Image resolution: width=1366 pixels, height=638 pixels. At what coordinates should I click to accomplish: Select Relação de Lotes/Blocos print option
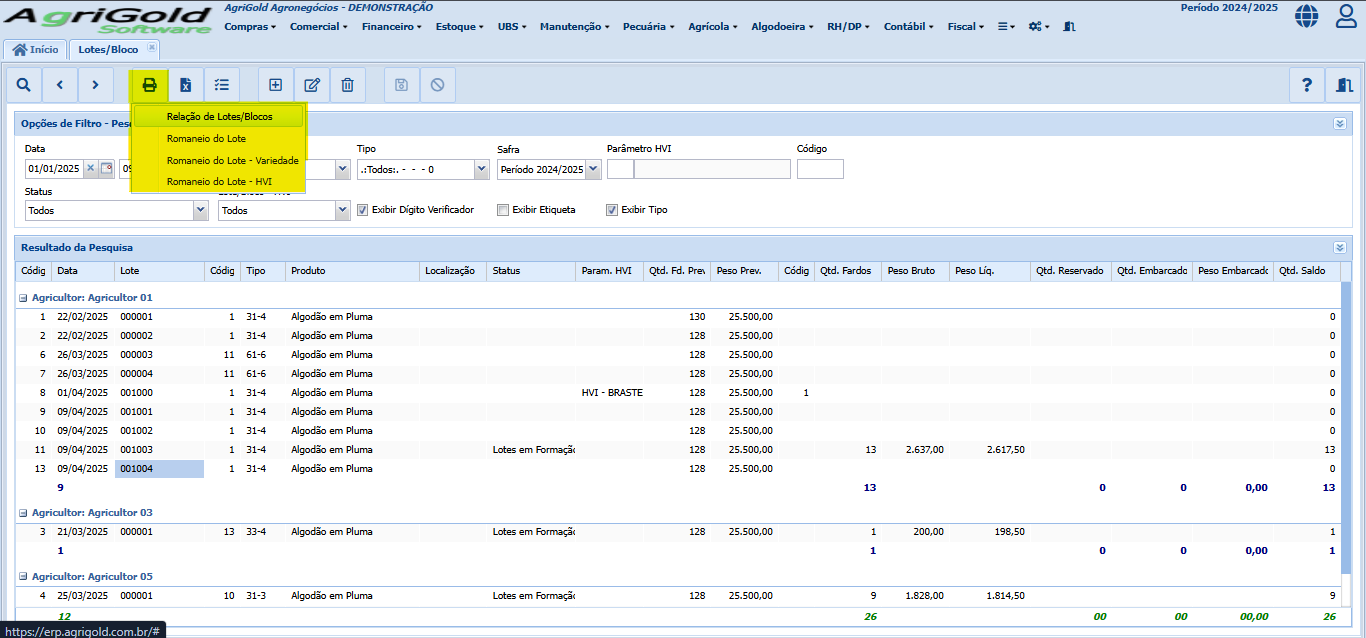[219, 117]
